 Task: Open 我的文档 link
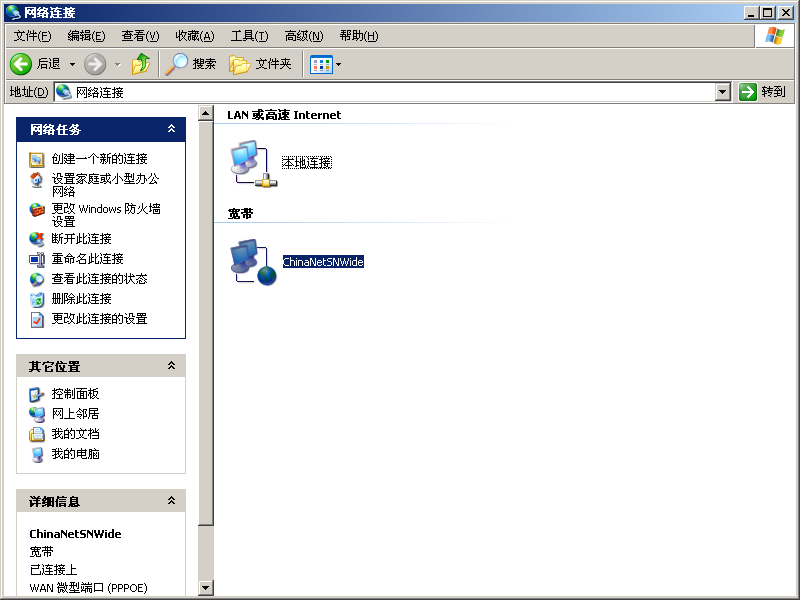coord(76,434)
